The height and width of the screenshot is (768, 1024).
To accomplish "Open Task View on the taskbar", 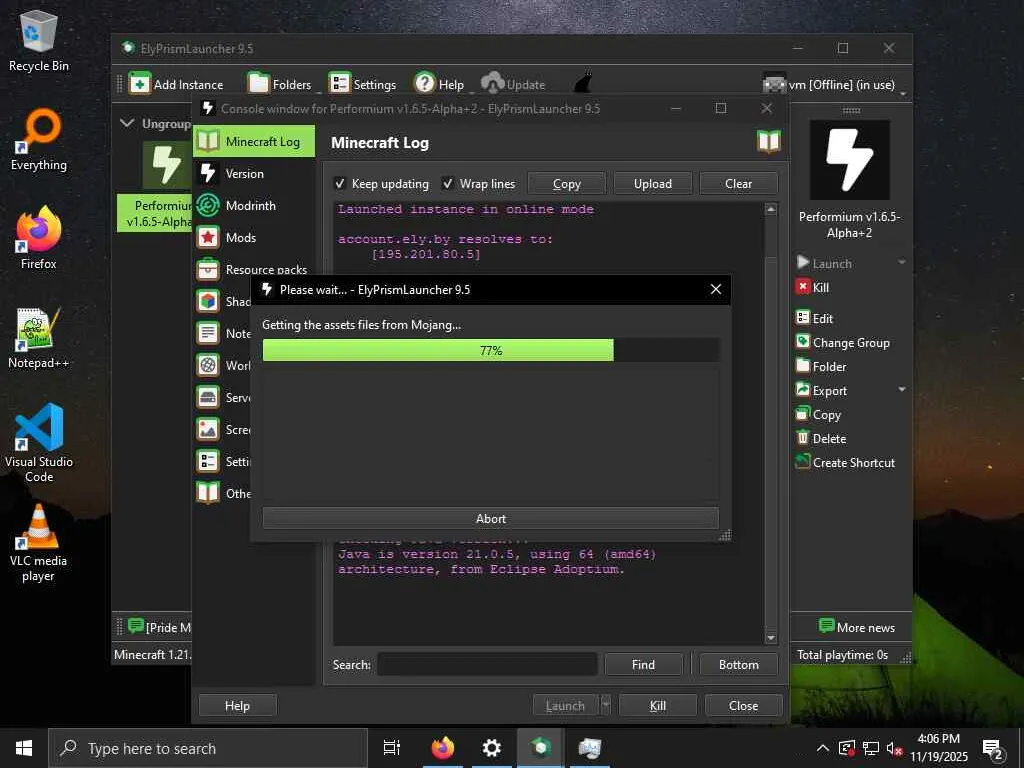I will point(392,748).
